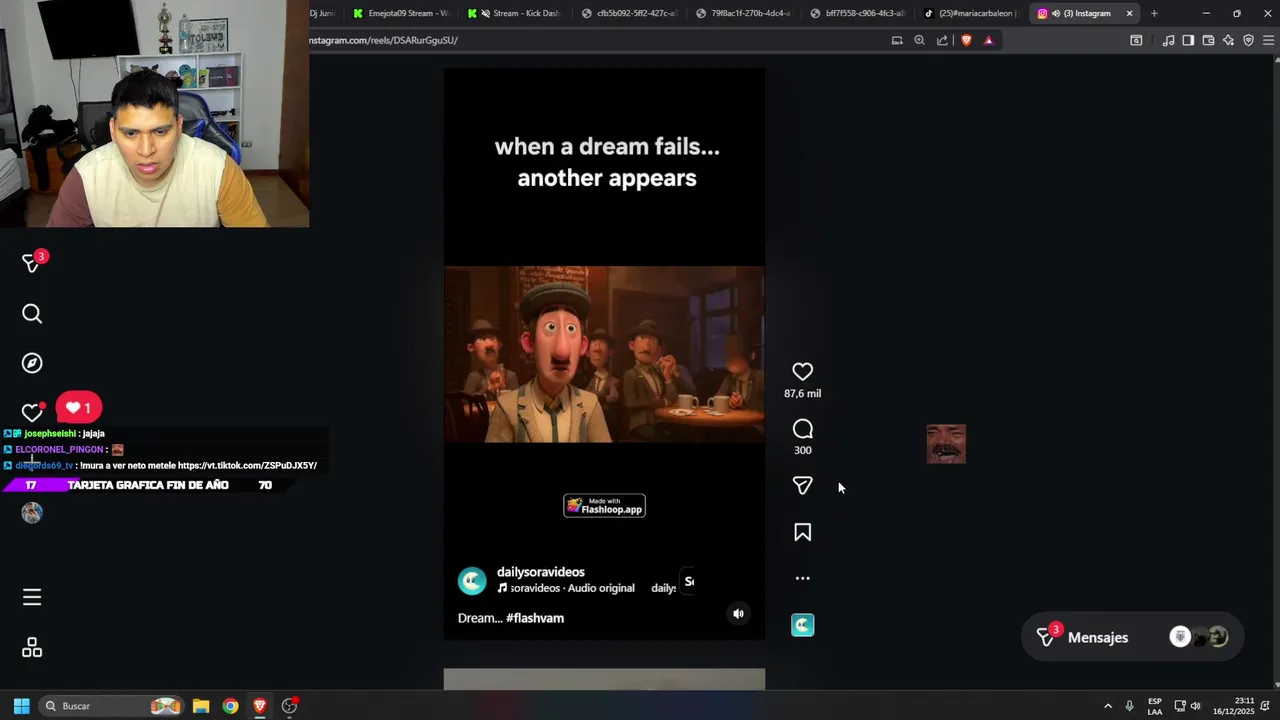
Task: Click the Brave browser taskbar icon
Action: 260,706
